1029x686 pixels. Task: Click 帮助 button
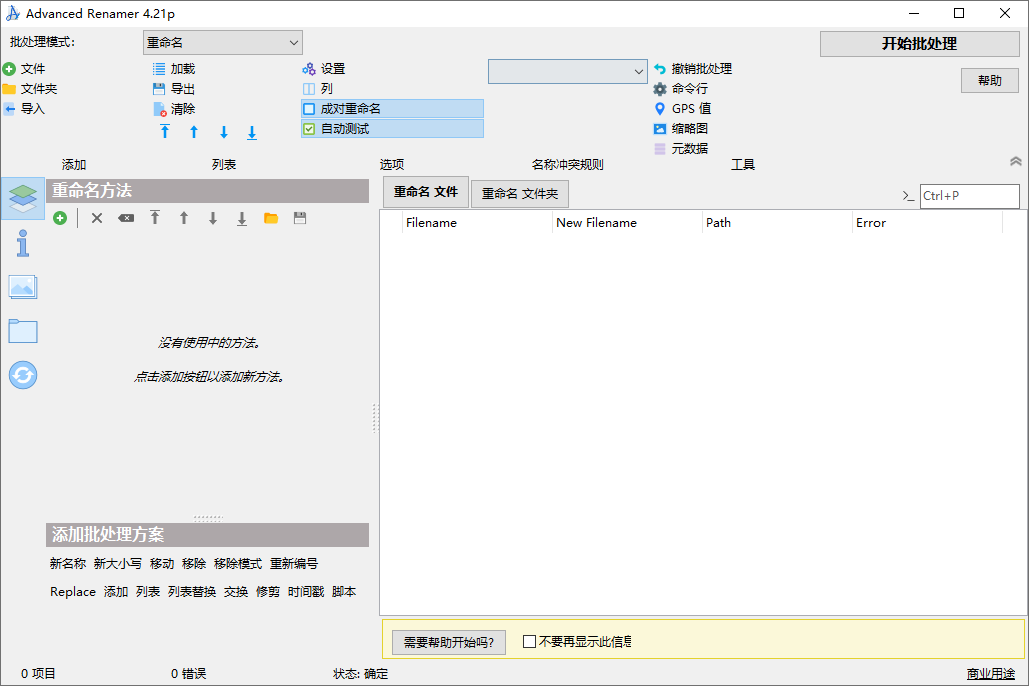point(990,81)
